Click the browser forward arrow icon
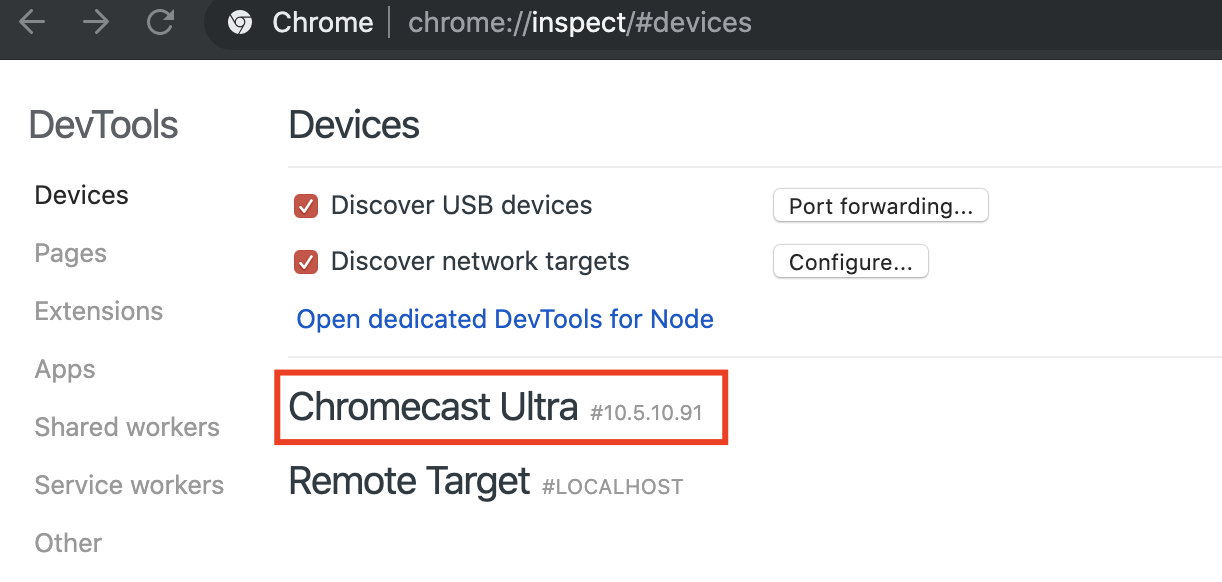 click(96, 23)
